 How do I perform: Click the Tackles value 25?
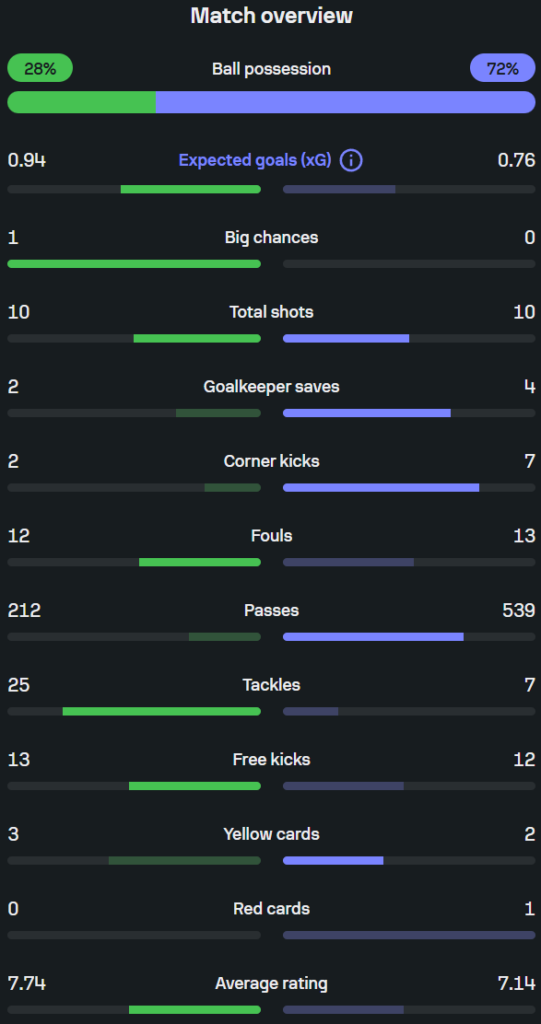[18, 685]
